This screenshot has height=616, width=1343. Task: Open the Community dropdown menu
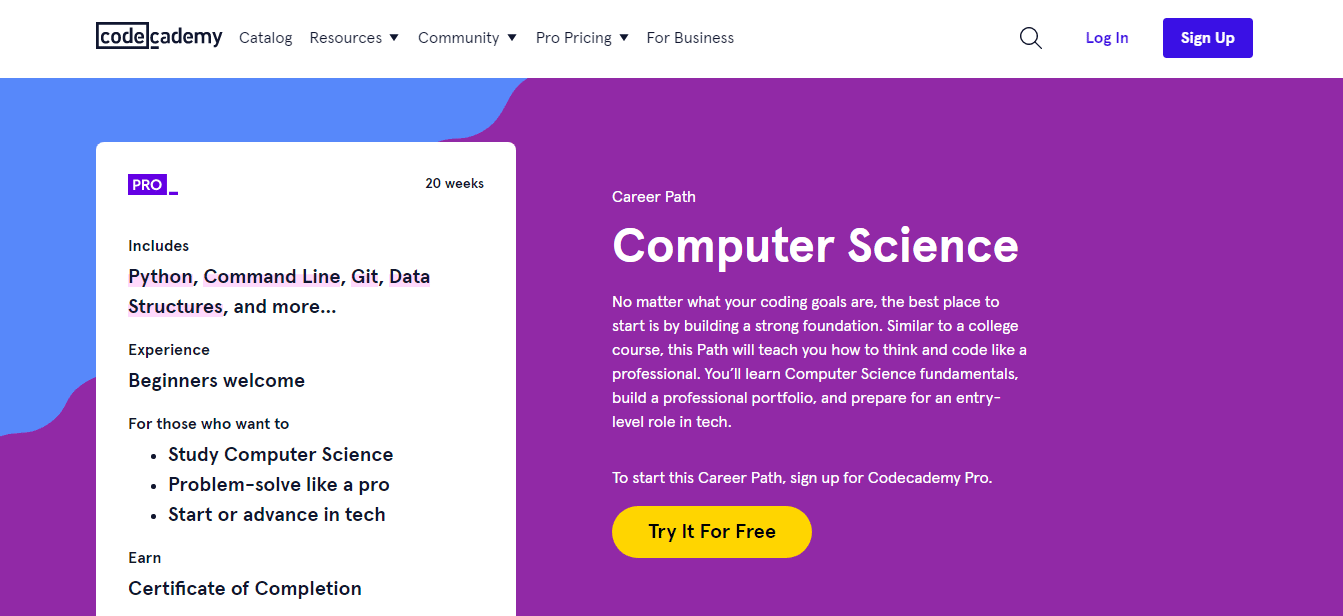(x=467, y=37)
